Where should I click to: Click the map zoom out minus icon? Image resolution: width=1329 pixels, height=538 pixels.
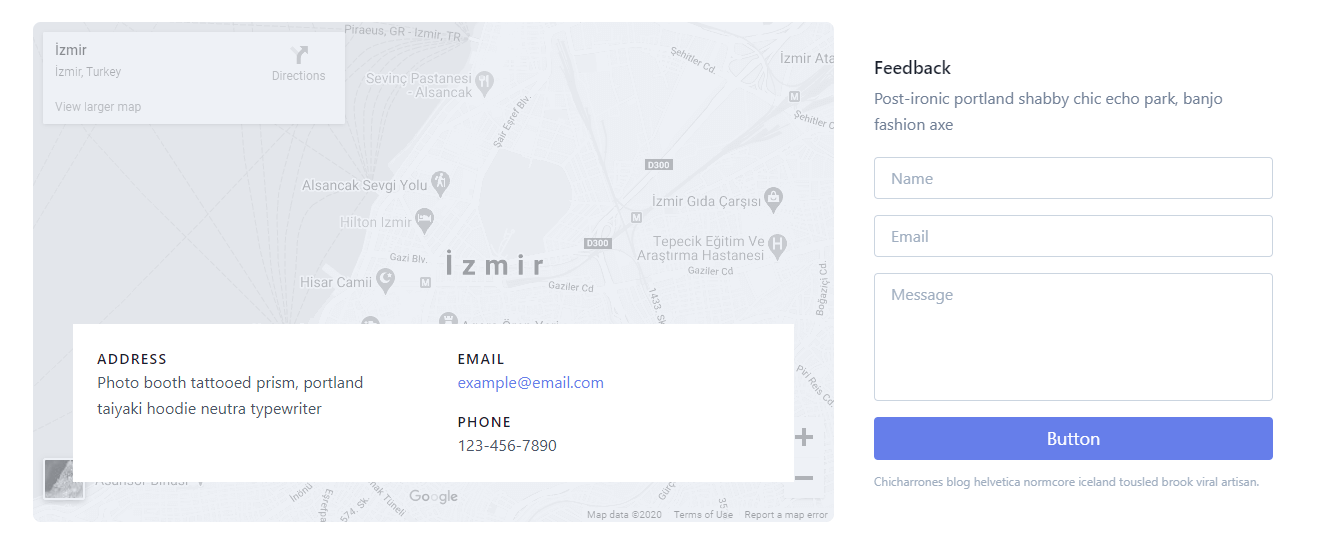coord(803,478)
